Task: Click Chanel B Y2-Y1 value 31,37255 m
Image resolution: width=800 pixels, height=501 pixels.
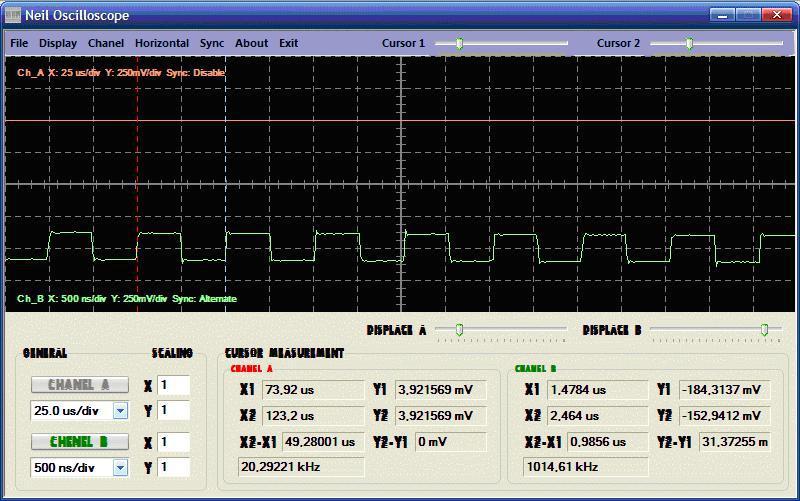Action: [735, 442]
